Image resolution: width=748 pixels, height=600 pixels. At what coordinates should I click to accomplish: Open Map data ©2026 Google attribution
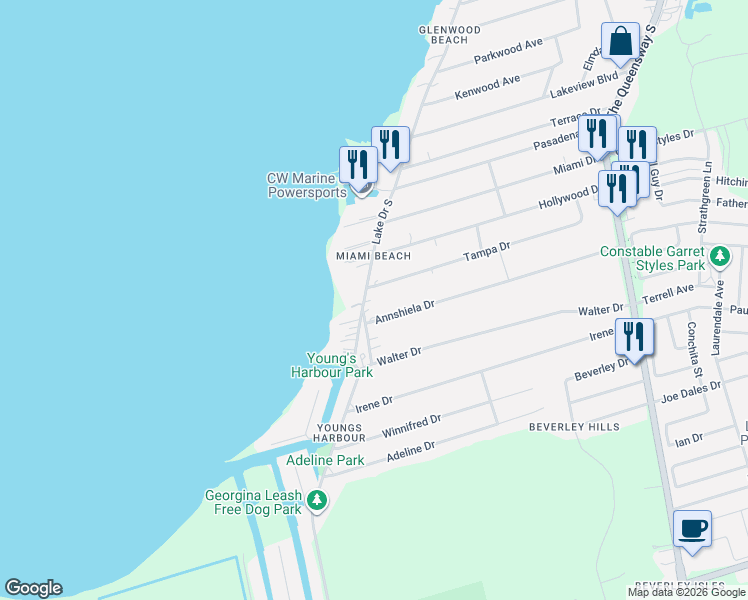tap(686, 592)
